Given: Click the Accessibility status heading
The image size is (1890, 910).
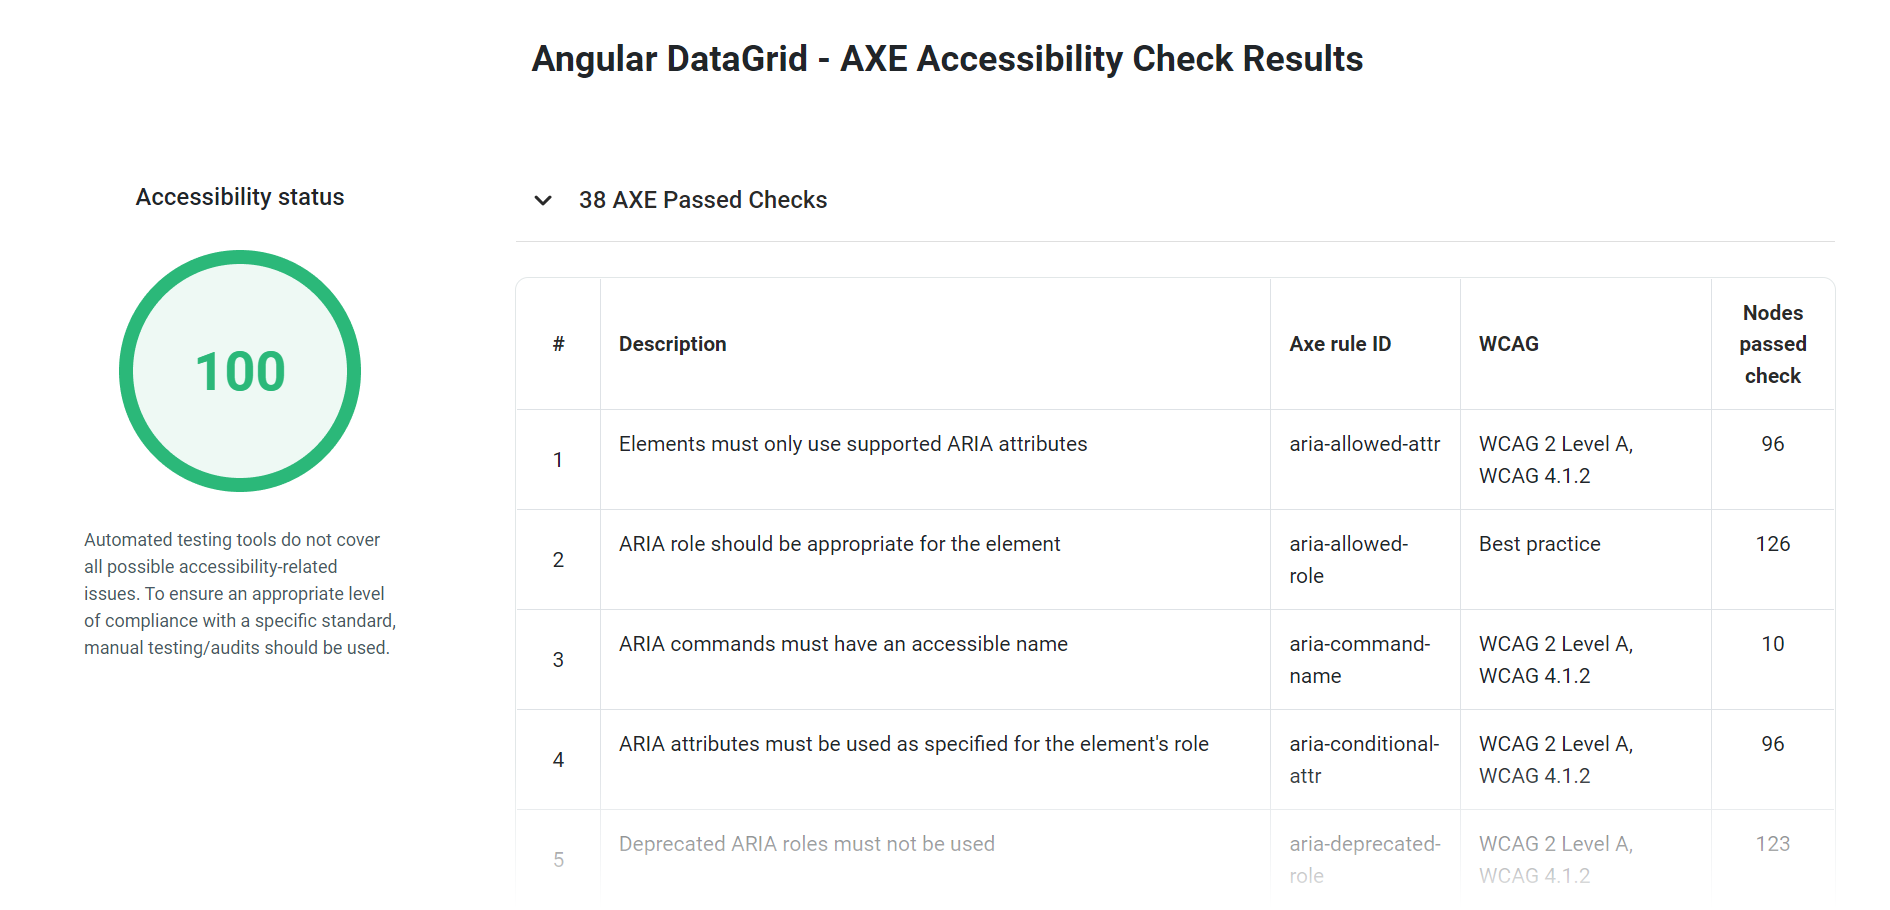Looking at the screenshot, I should (240, 197).
